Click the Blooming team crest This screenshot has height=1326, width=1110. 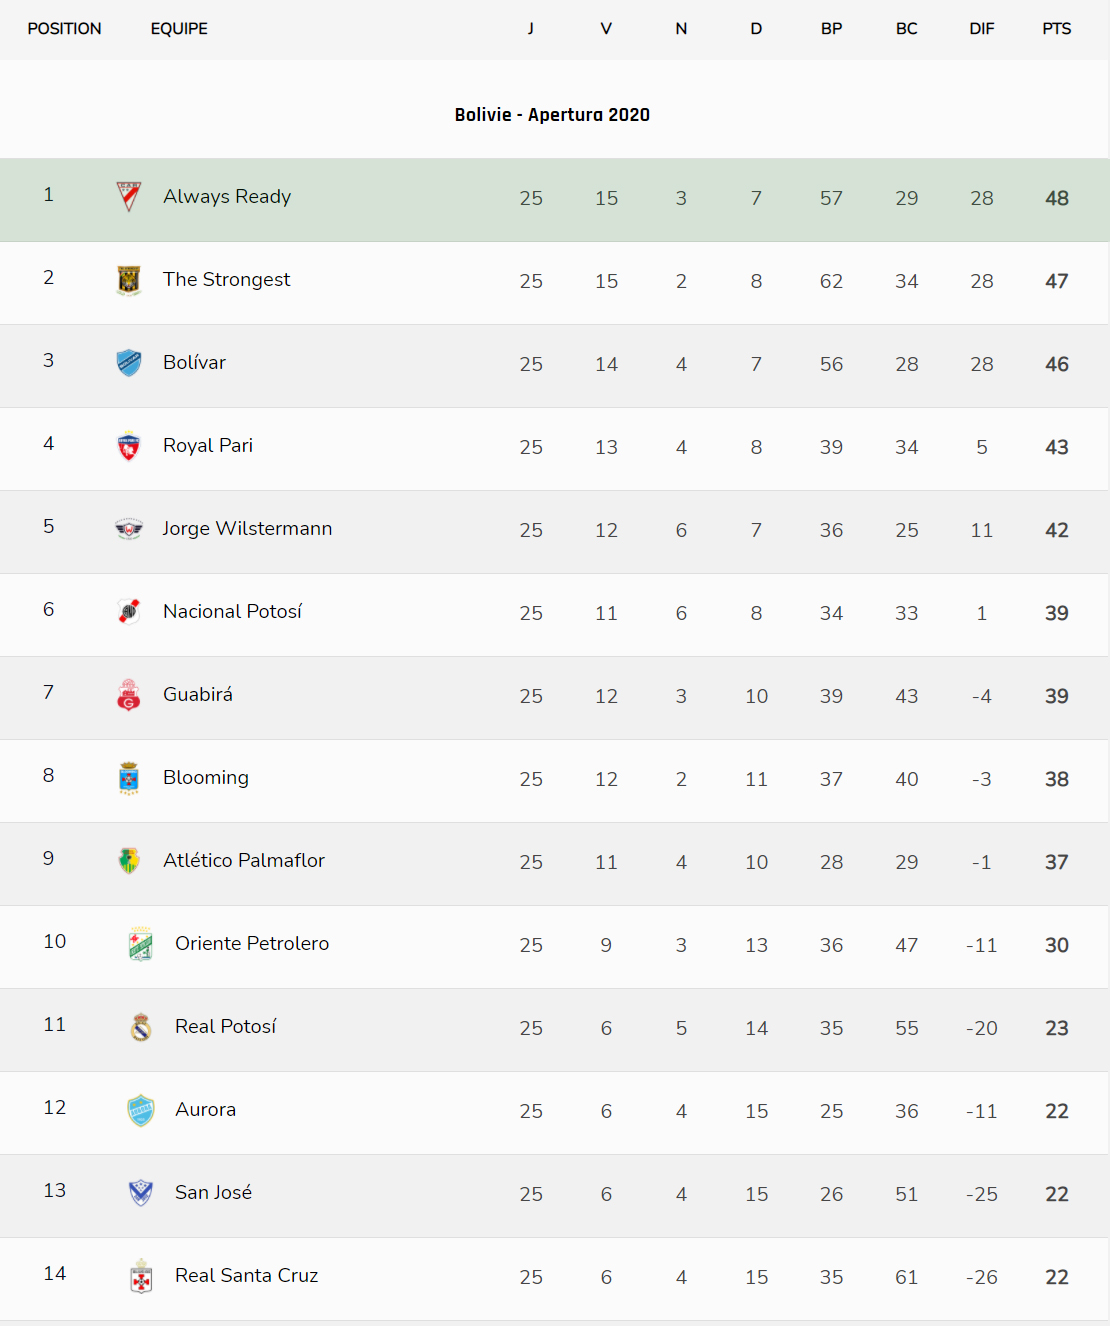[129, 778]
